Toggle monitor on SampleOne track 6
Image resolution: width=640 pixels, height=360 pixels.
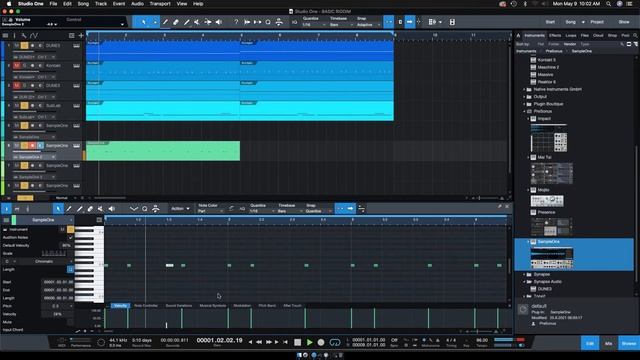40,146
